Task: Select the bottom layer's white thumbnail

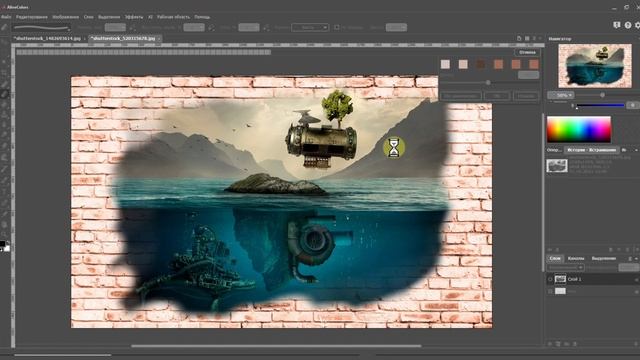Action: (560, 291)
